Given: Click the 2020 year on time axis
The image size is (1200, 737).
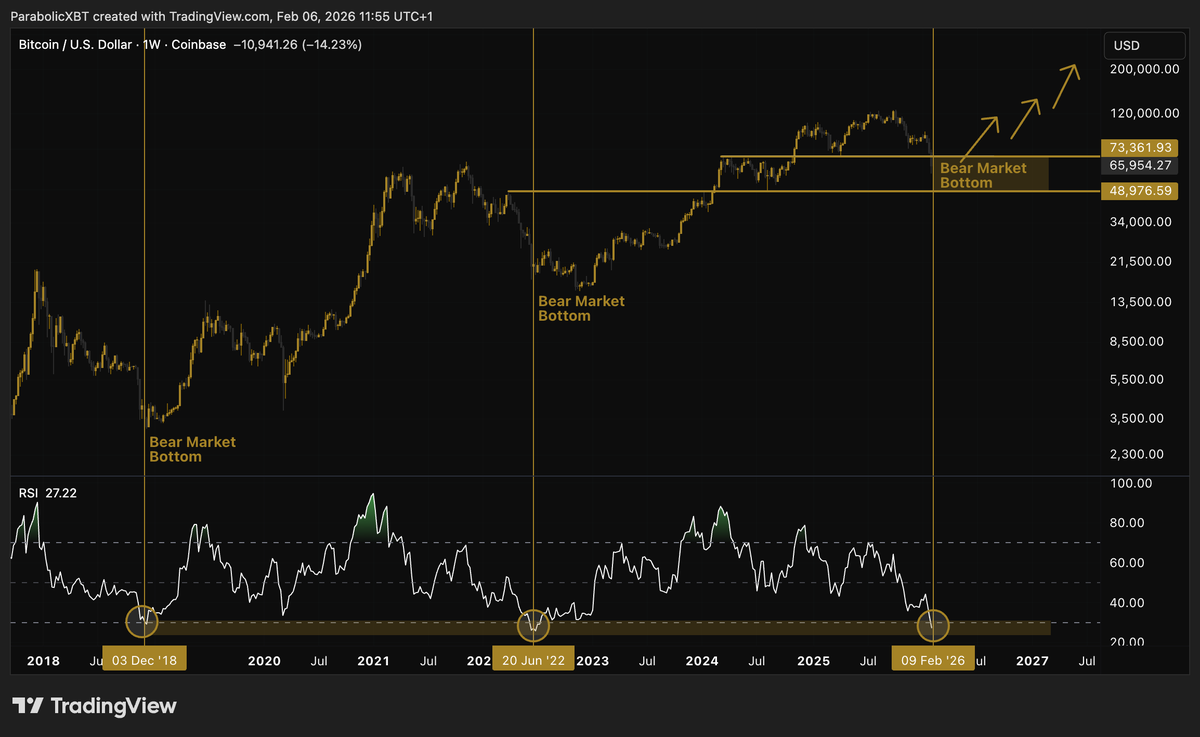Looking at the screenshot, I should click(263, 661).
